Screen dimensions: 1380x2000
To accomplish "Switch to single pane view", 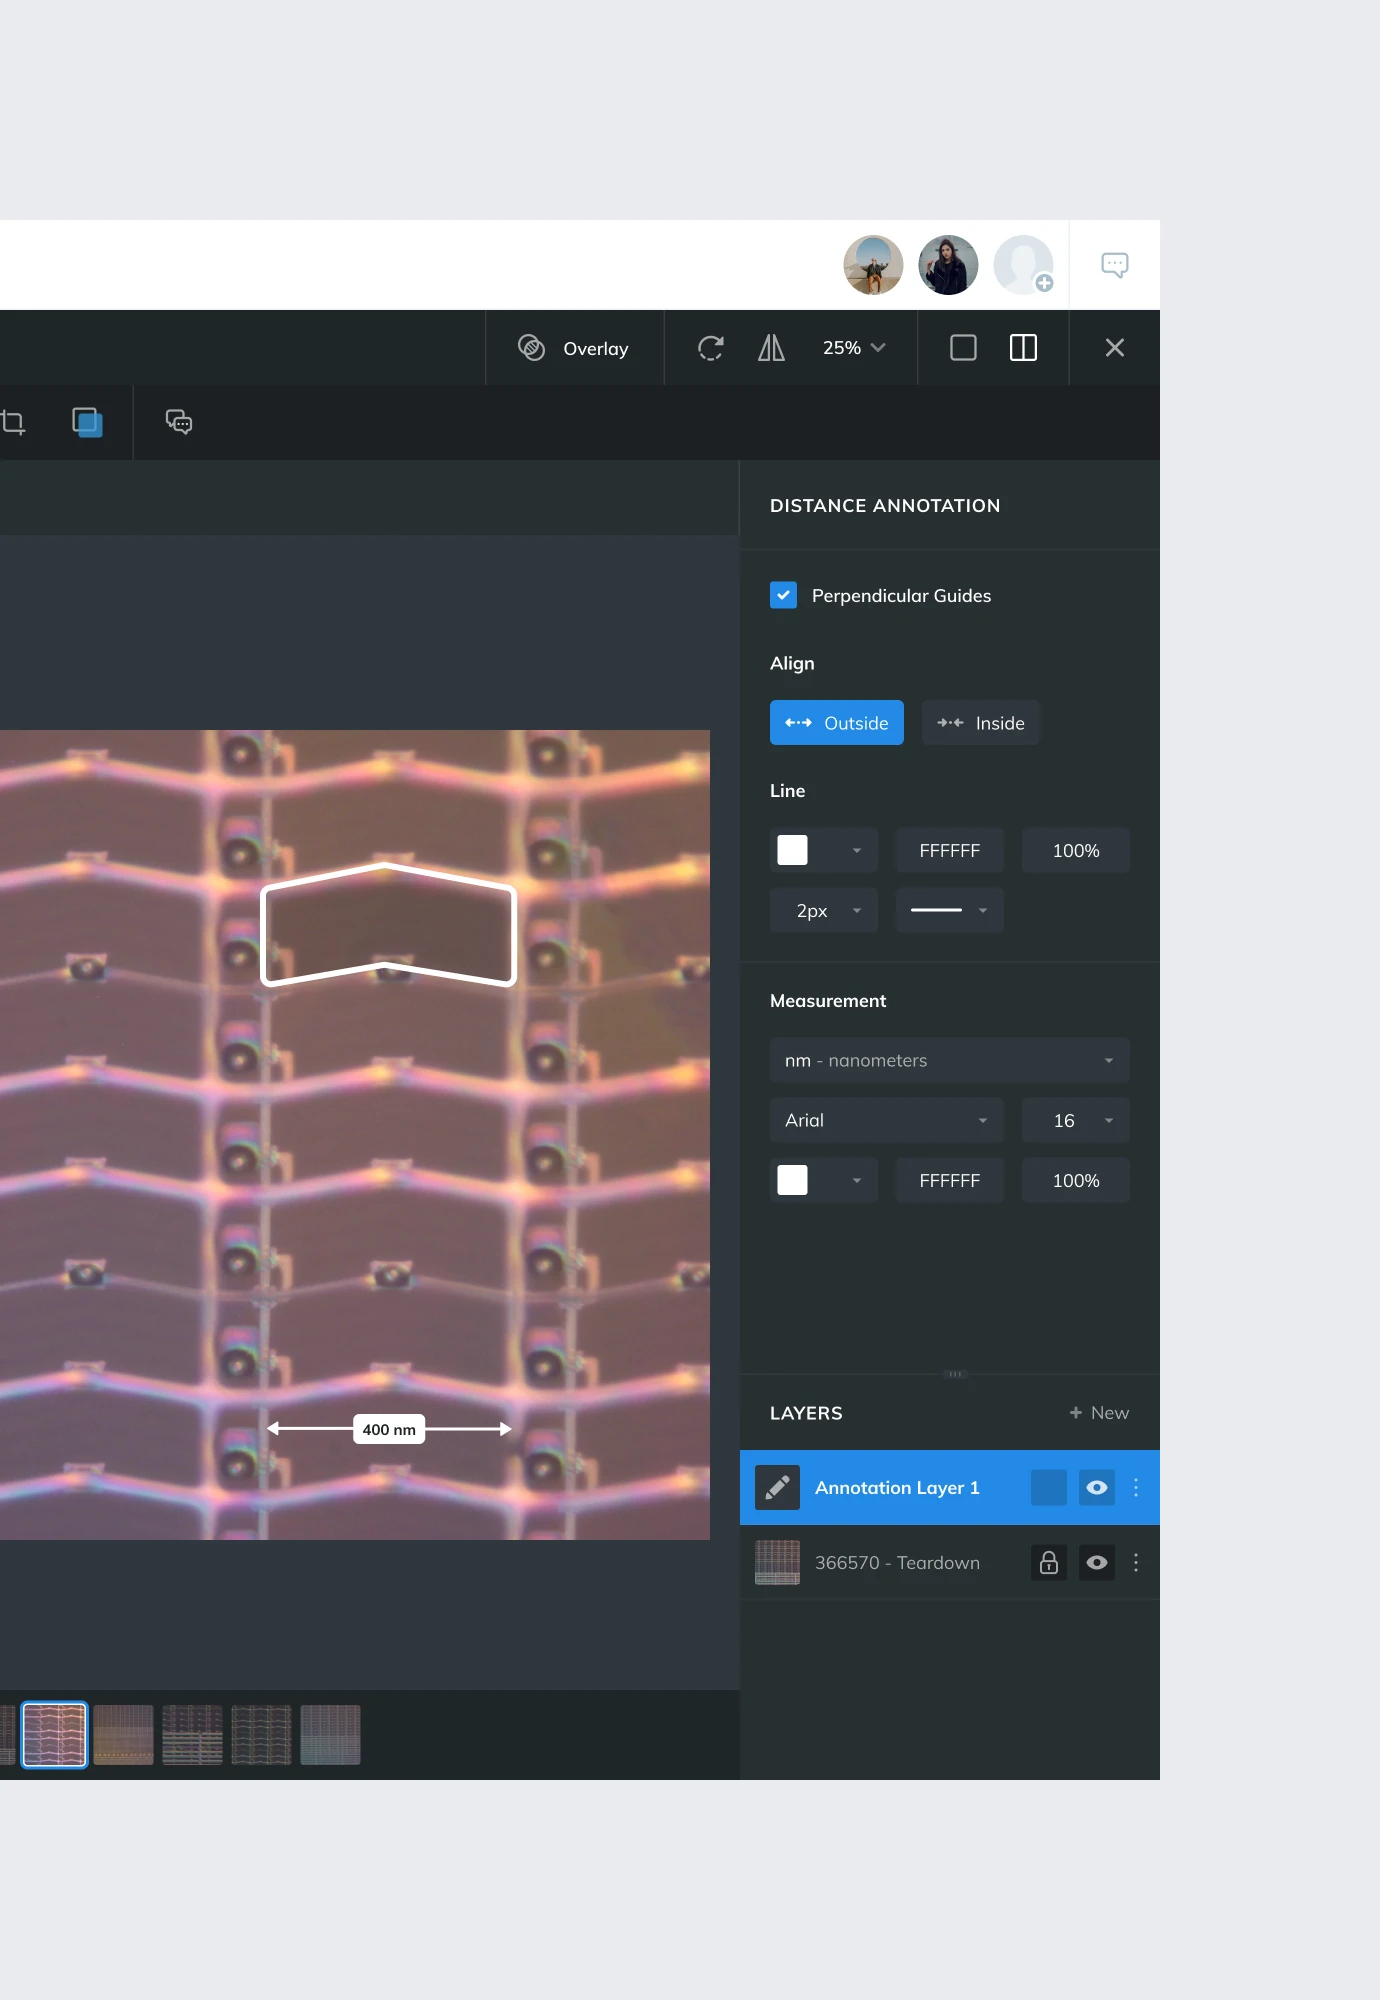I will 963,348.
